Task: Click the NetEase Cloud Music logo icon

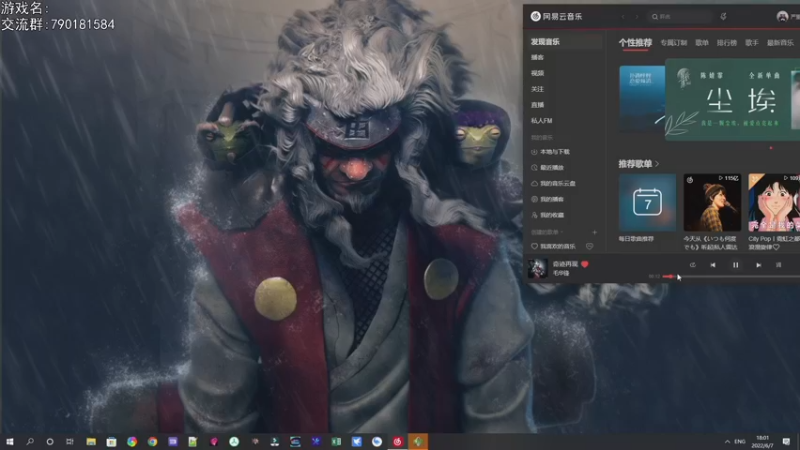Action: [x=535, y=16]
